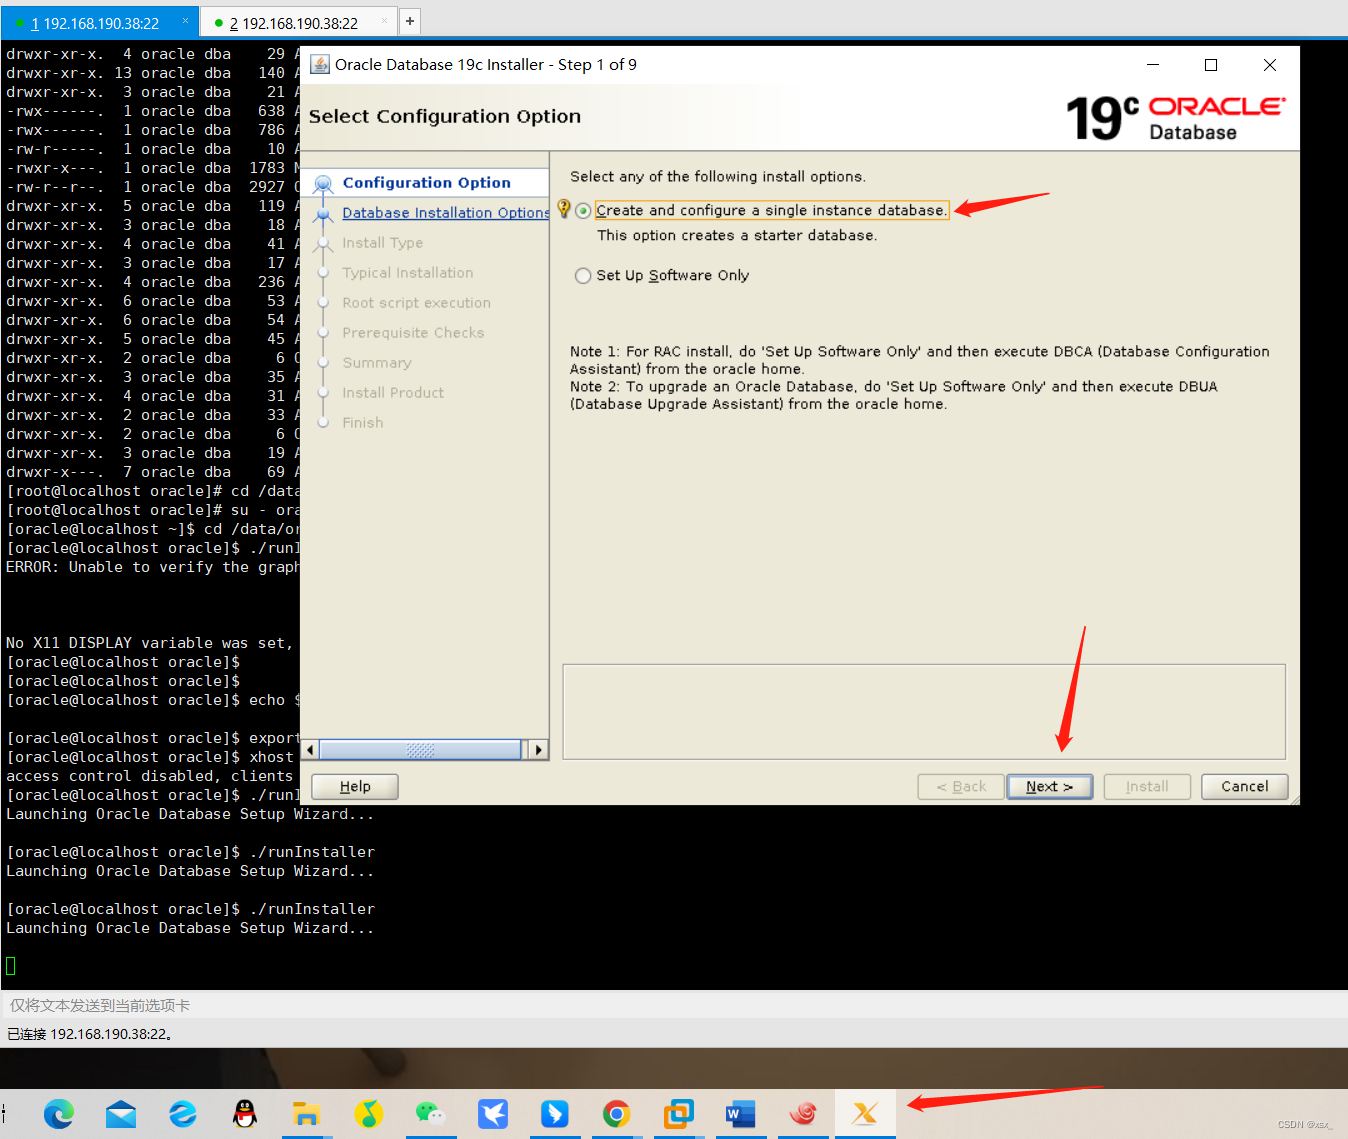Switch to Xmanager X icon in taskbar

(865, 1113)
